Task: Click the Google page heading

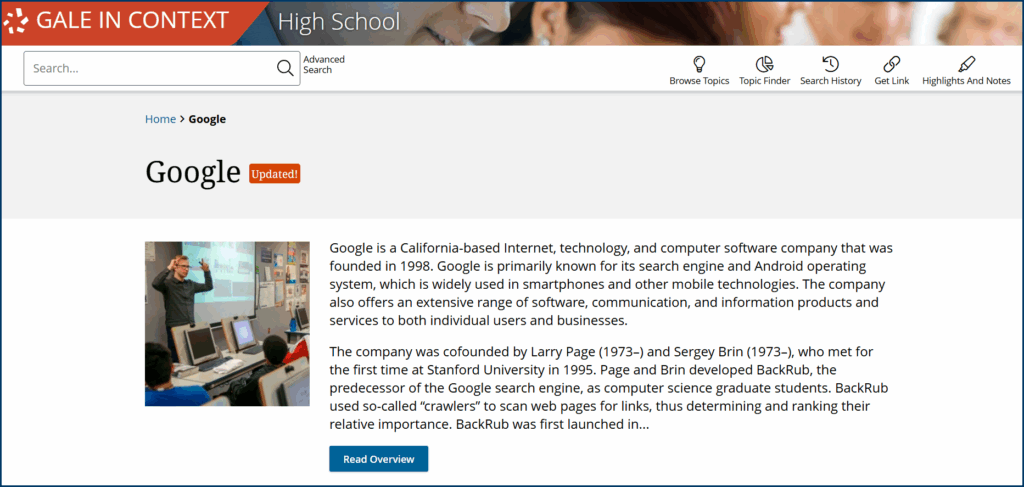Action: [x=193, y=173]
